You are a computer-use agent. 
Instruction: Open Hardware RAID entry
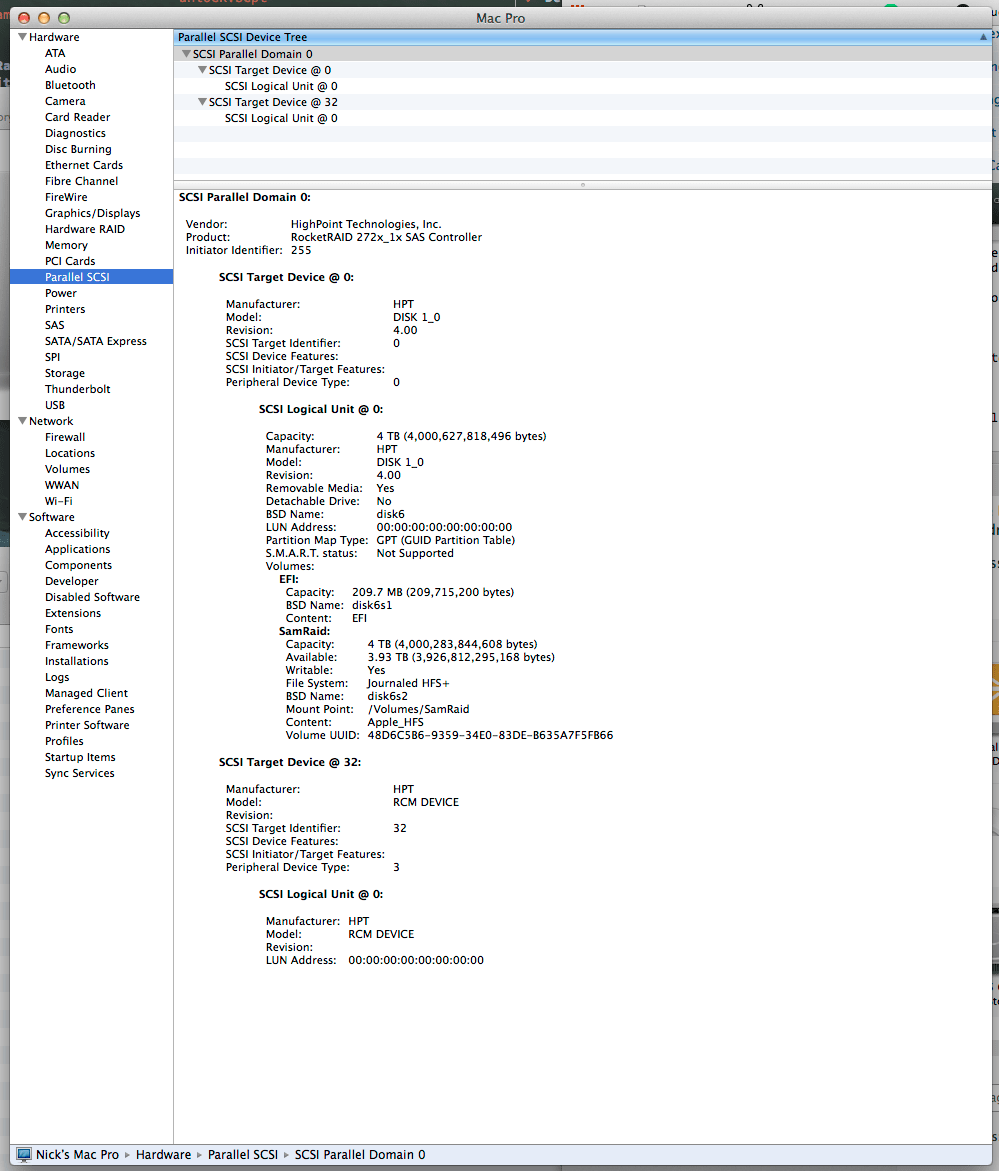[85, 229]
